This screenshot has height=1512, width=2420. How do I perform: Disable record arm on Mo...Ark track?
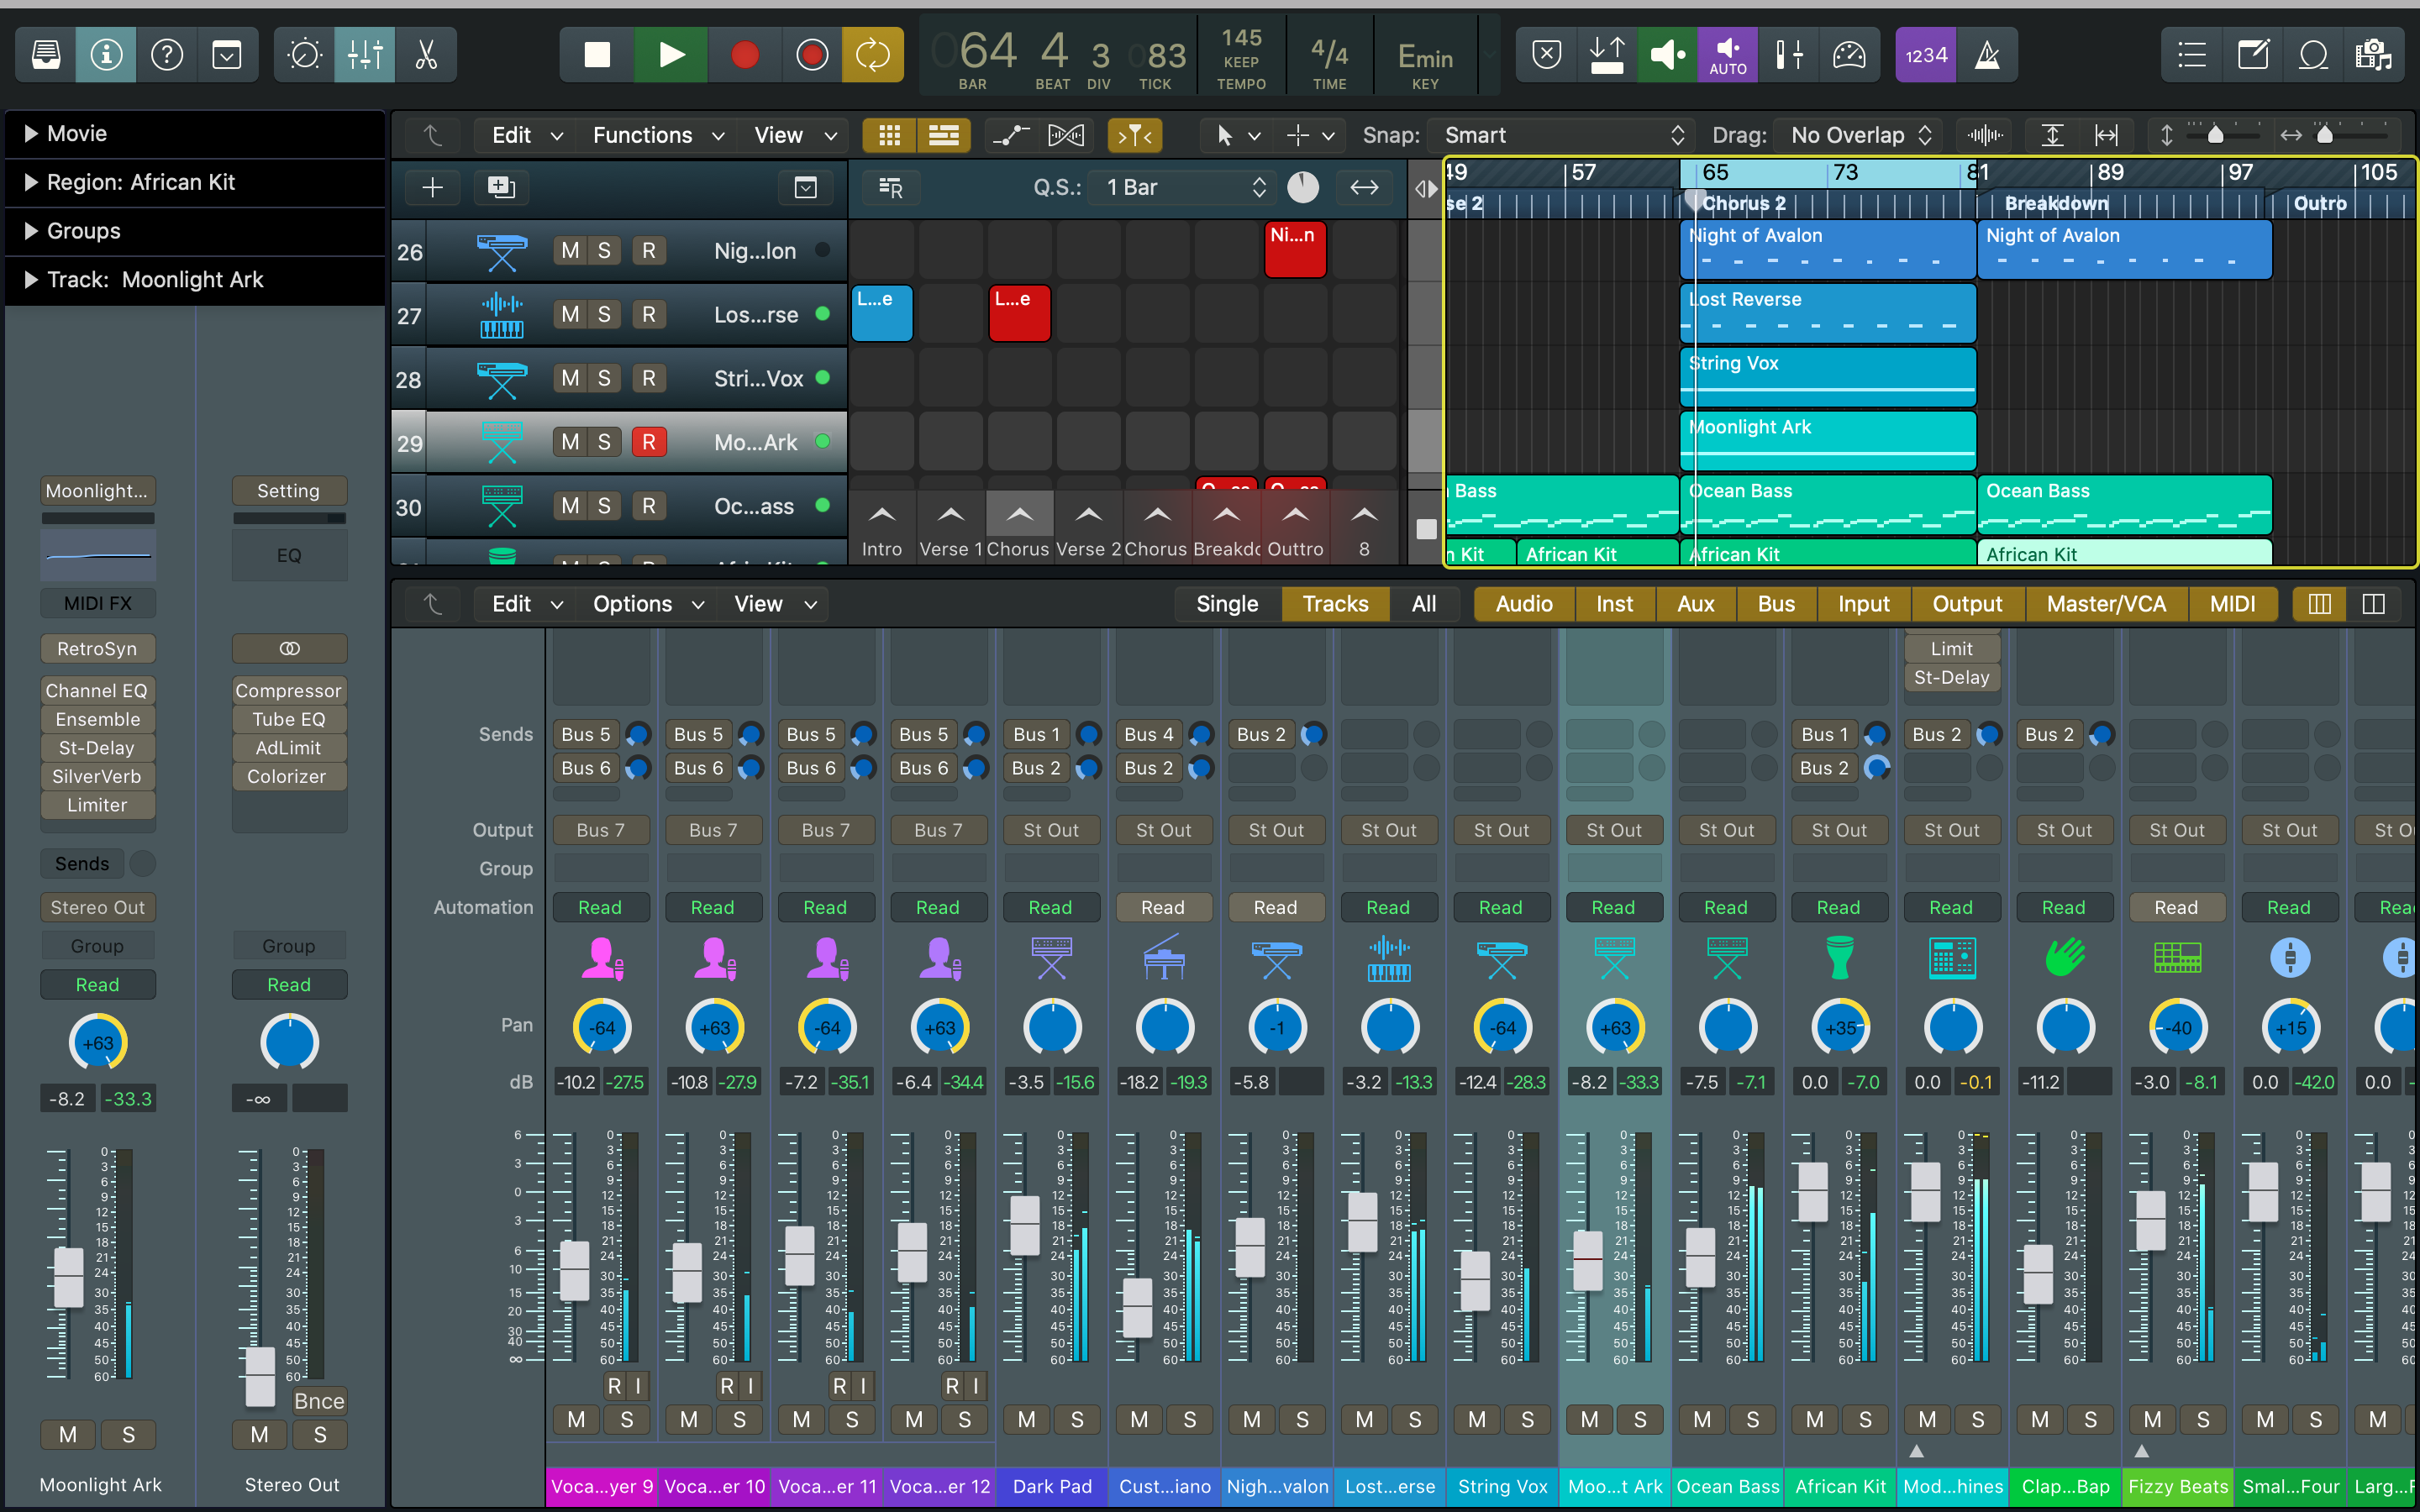tap(648, 442)
